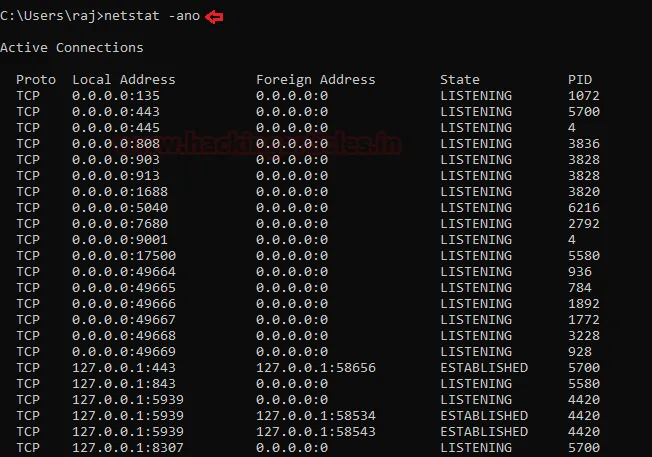Image resolution: width=652 pixels, height=457 pixels.
Task: Click the 'Foreign Address' column header
Action: pyautogui.click(x=316, y=80)
